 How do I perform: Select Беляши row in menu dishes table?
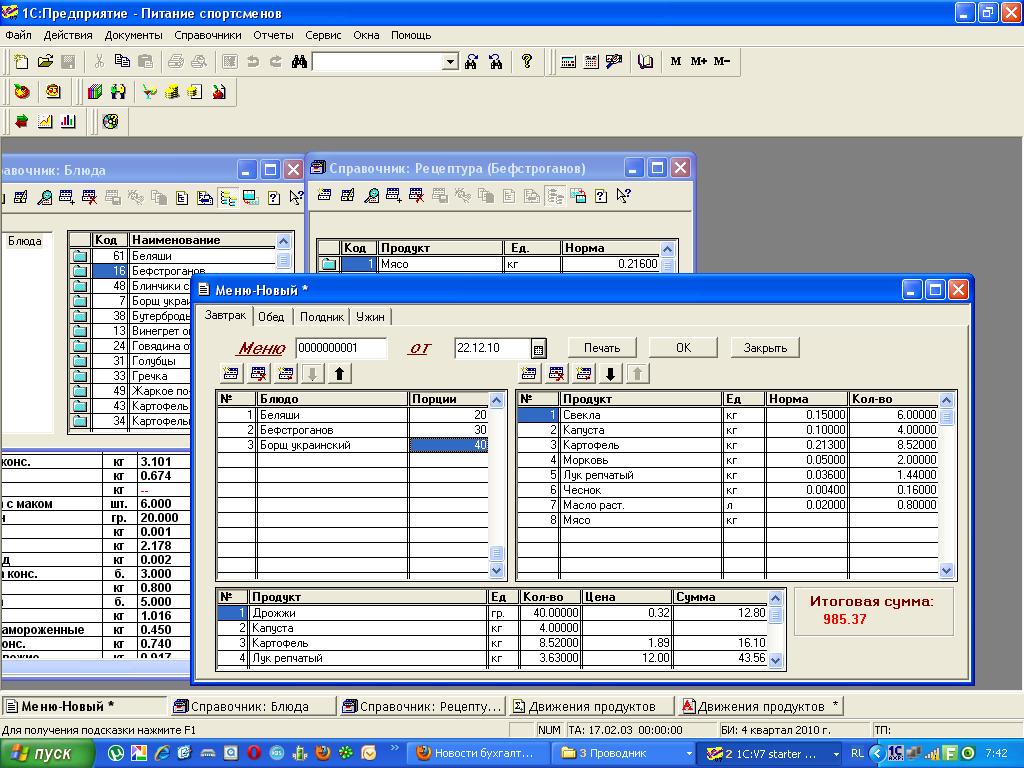(353, 415)
